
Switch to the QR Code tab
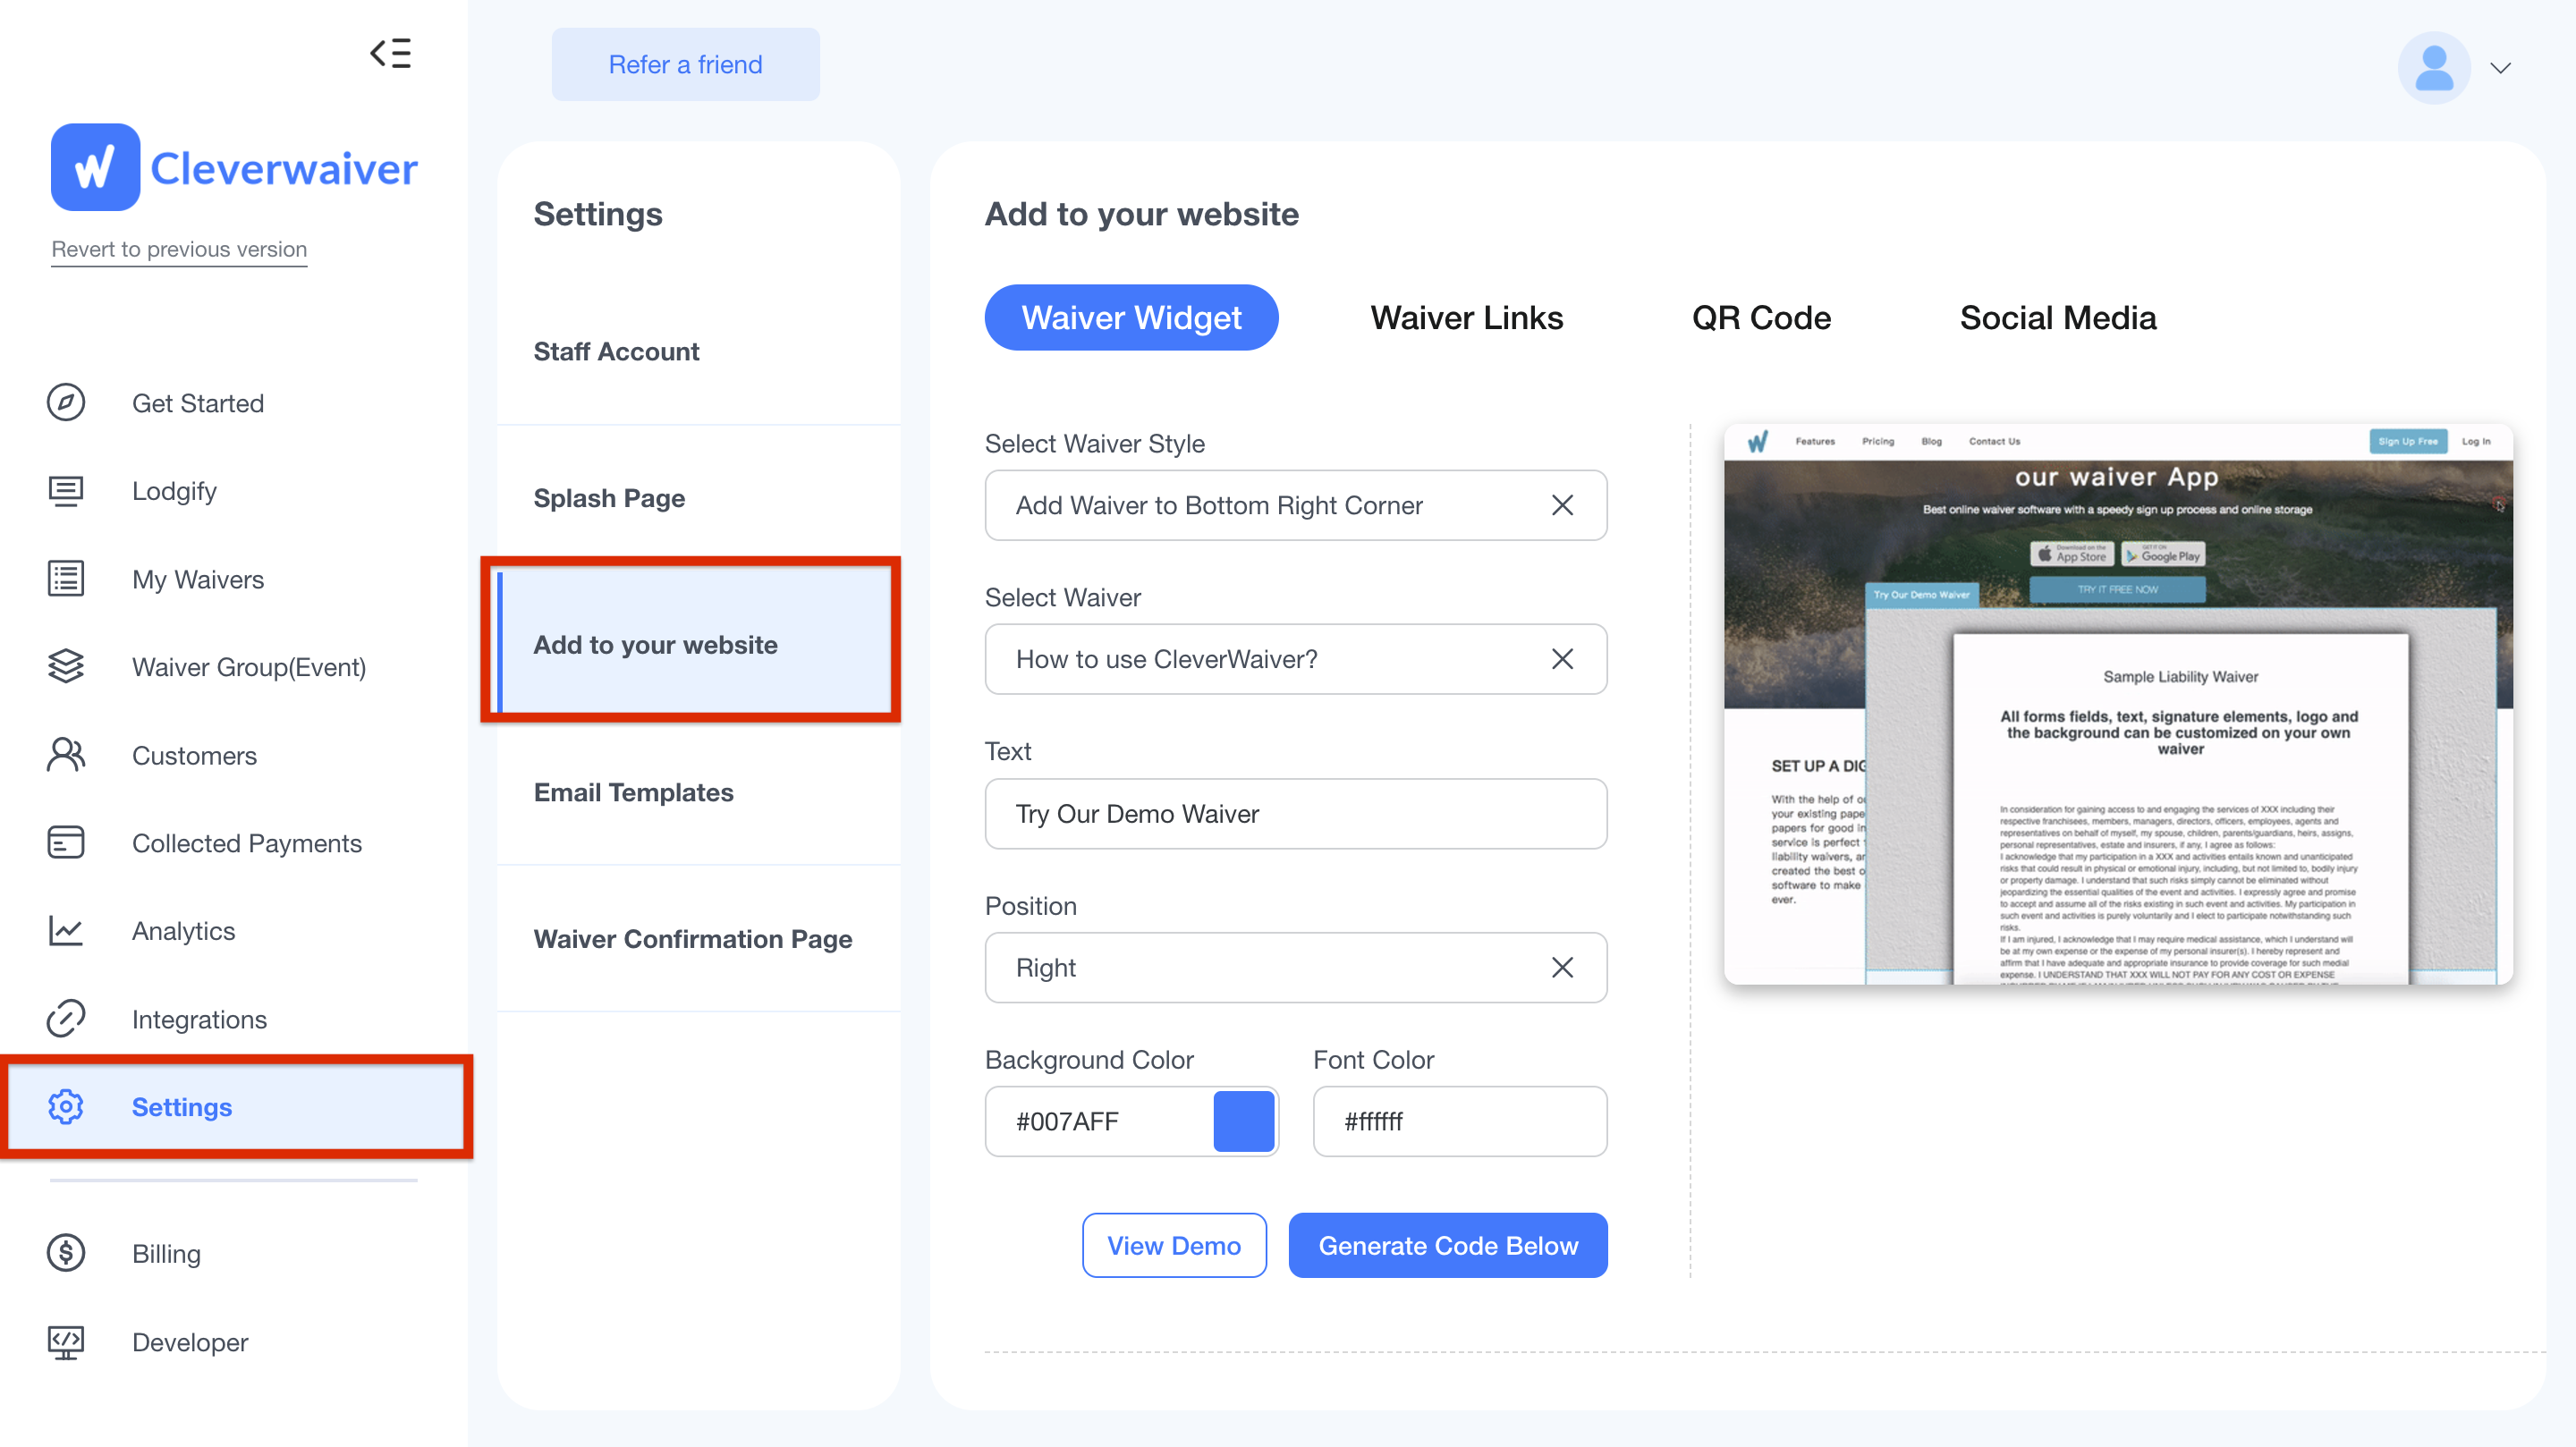pos(1761,318)
